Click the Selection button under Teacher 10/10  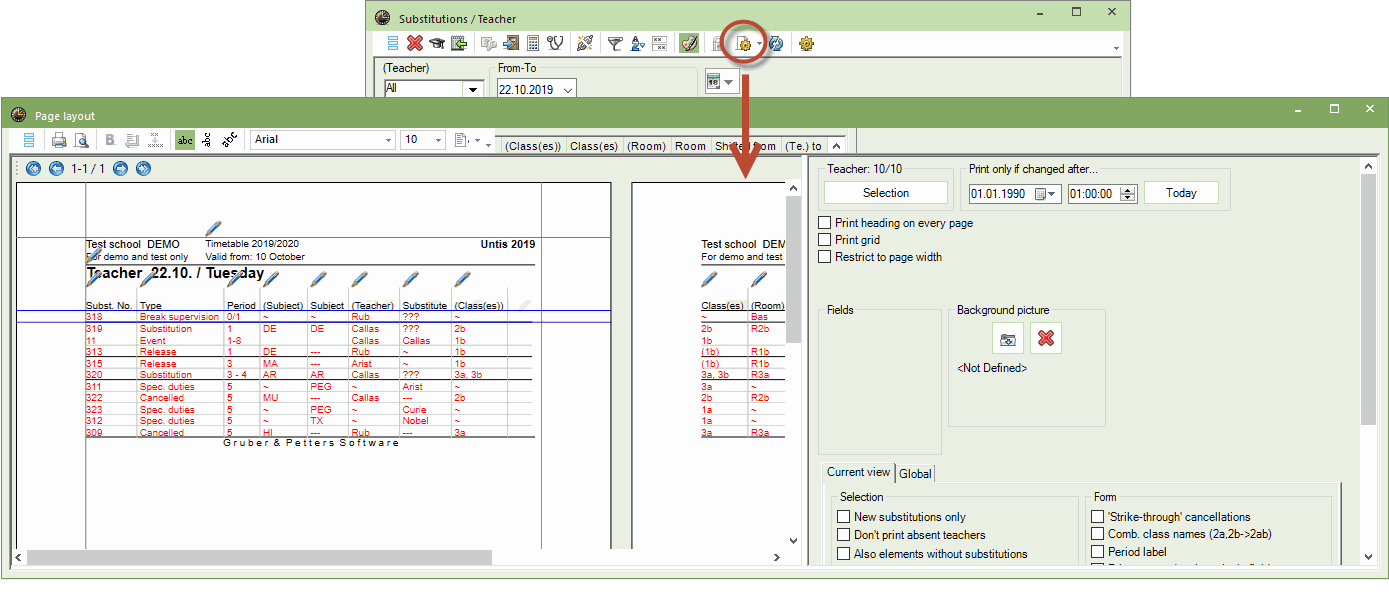point(885,193)
